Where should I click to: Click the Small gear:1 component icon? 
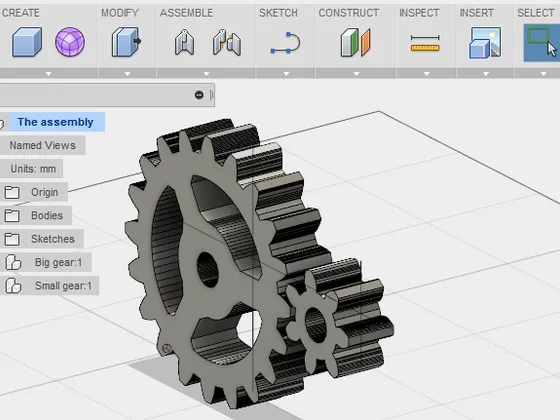coord(13,286)
